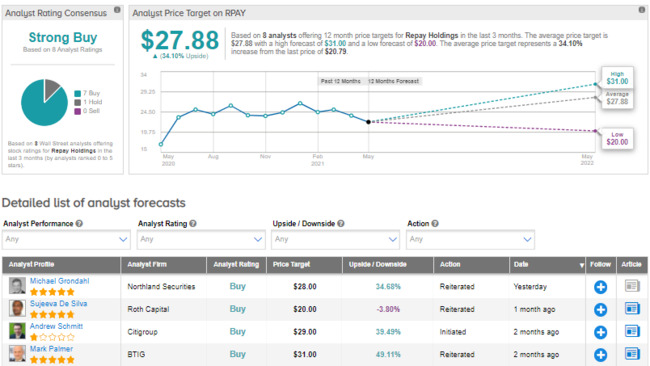Sort by Analyst Rating column header
The width and height of the screenshot is (650, 366).
click(x=236, y=264)
